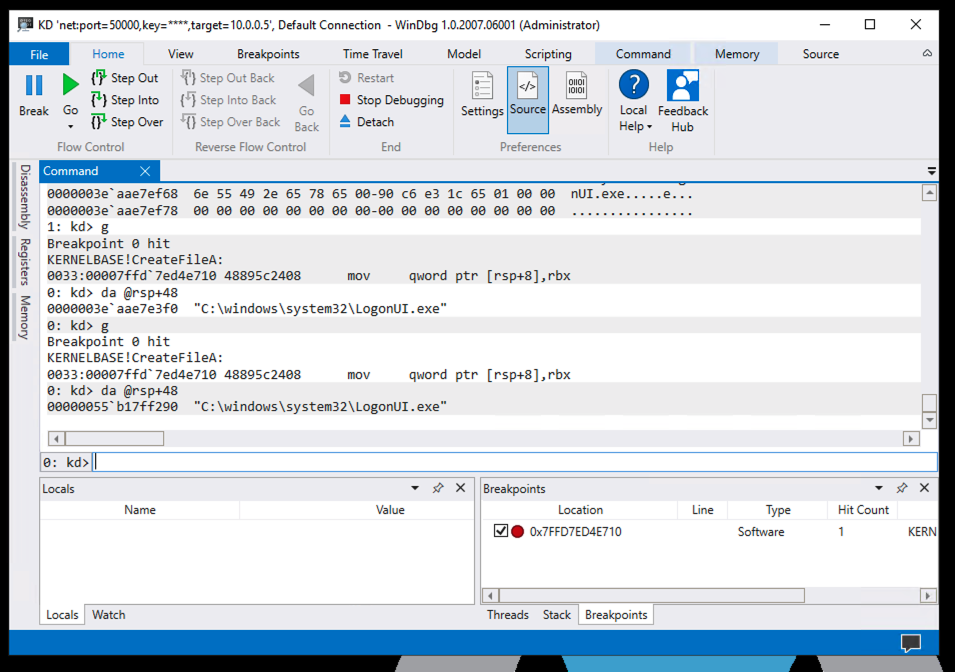The width and height of the screenshot is (955, 672).
Task: Click Restart in End group
Action: point(366,78)
